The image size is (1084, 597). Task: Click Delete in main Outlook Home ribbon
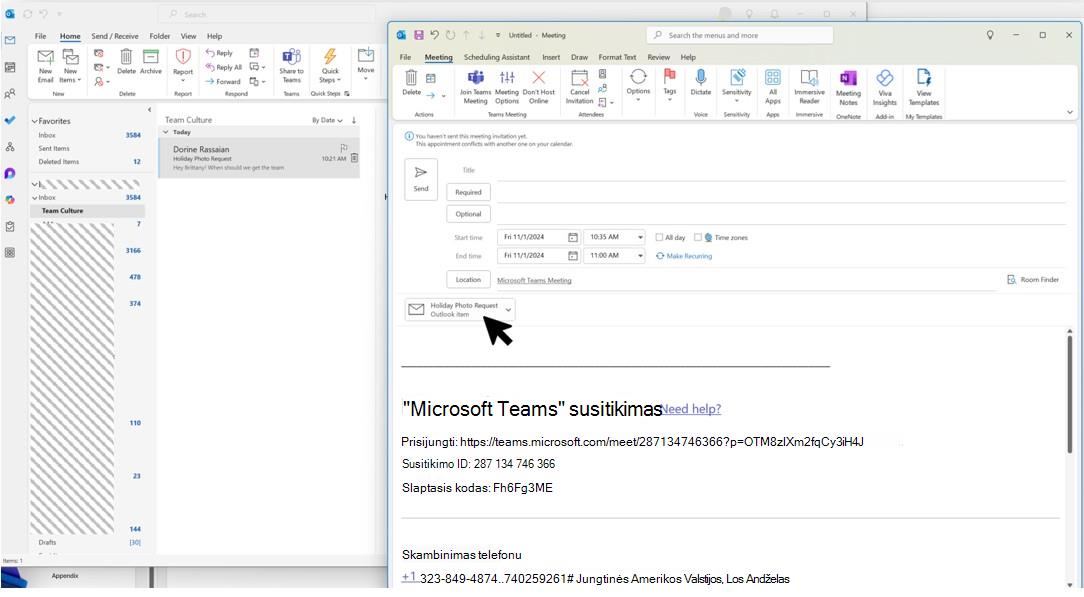click(127, 62)
